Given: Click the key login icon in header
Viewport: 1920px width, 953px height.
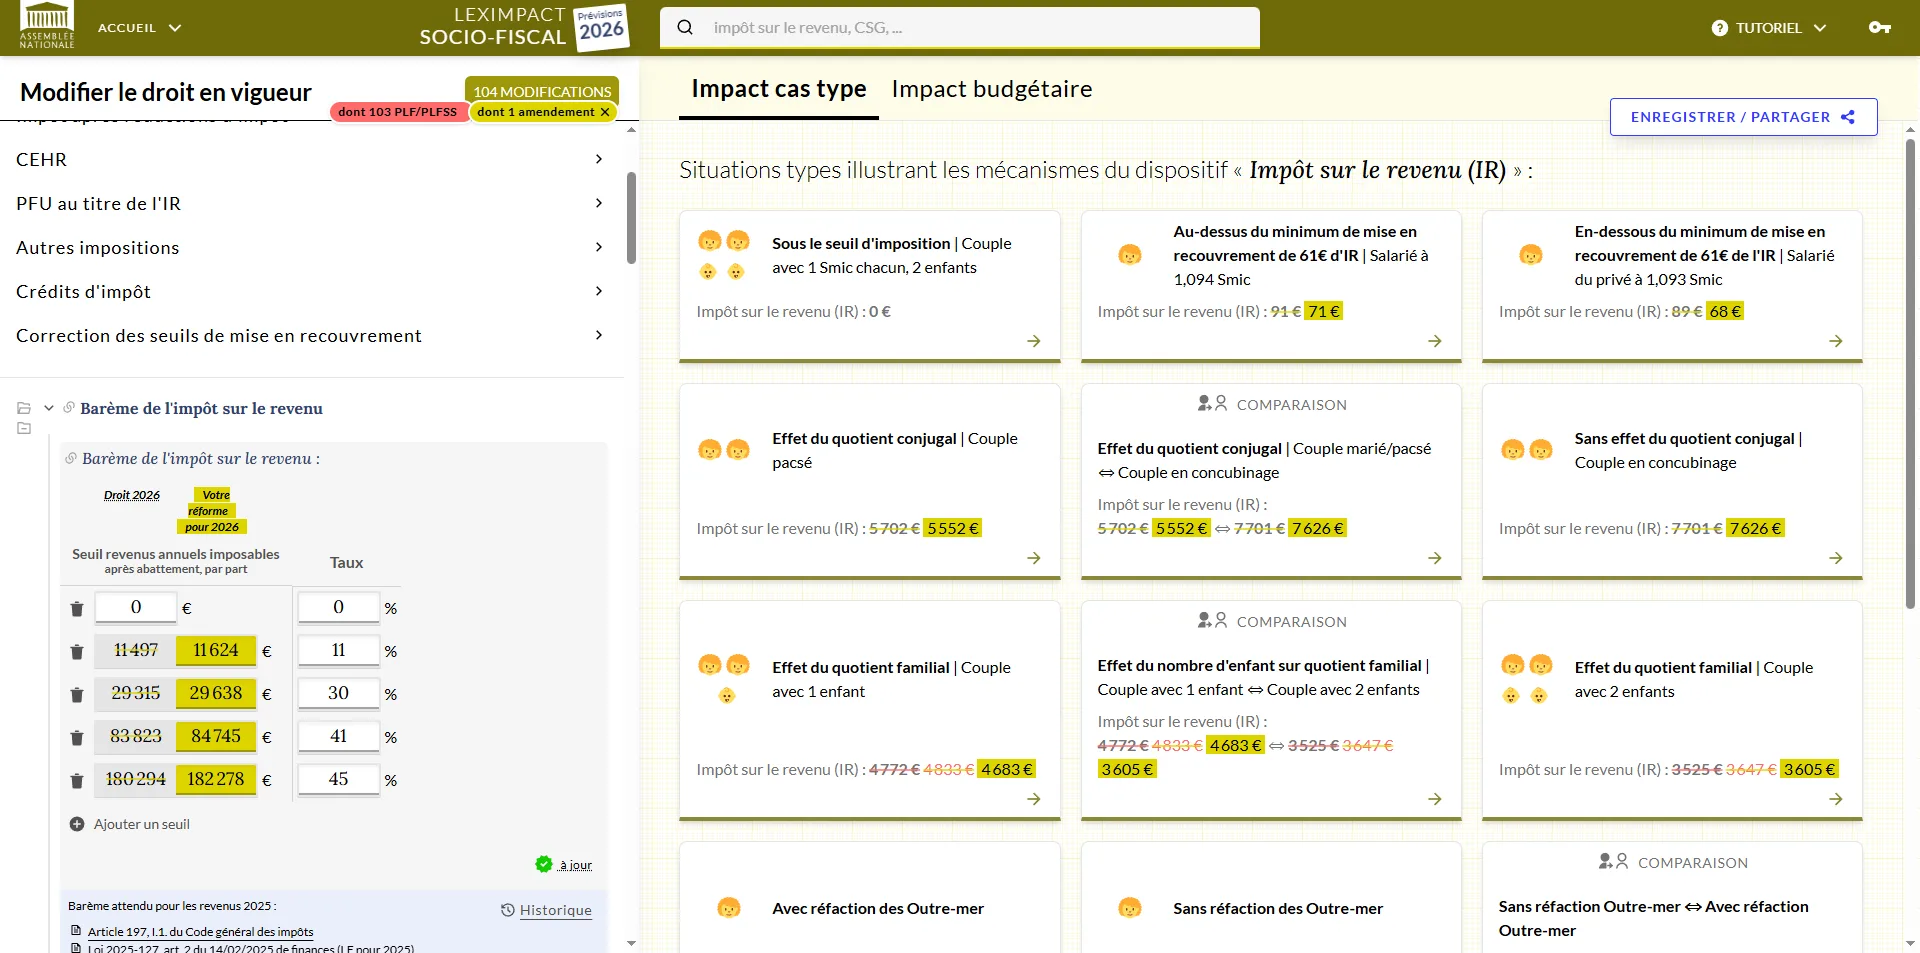Looking at the screenshot, I should 1879,28.
